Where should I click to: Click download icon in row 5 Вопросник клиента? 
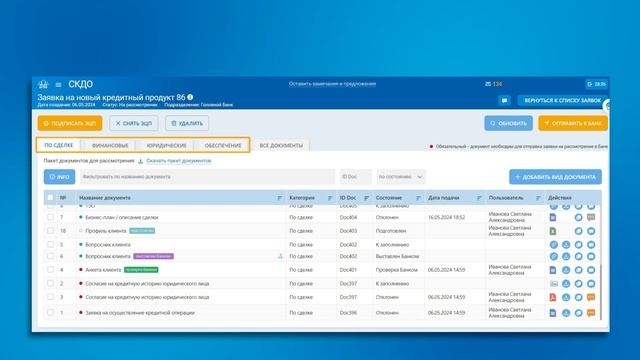566,245
